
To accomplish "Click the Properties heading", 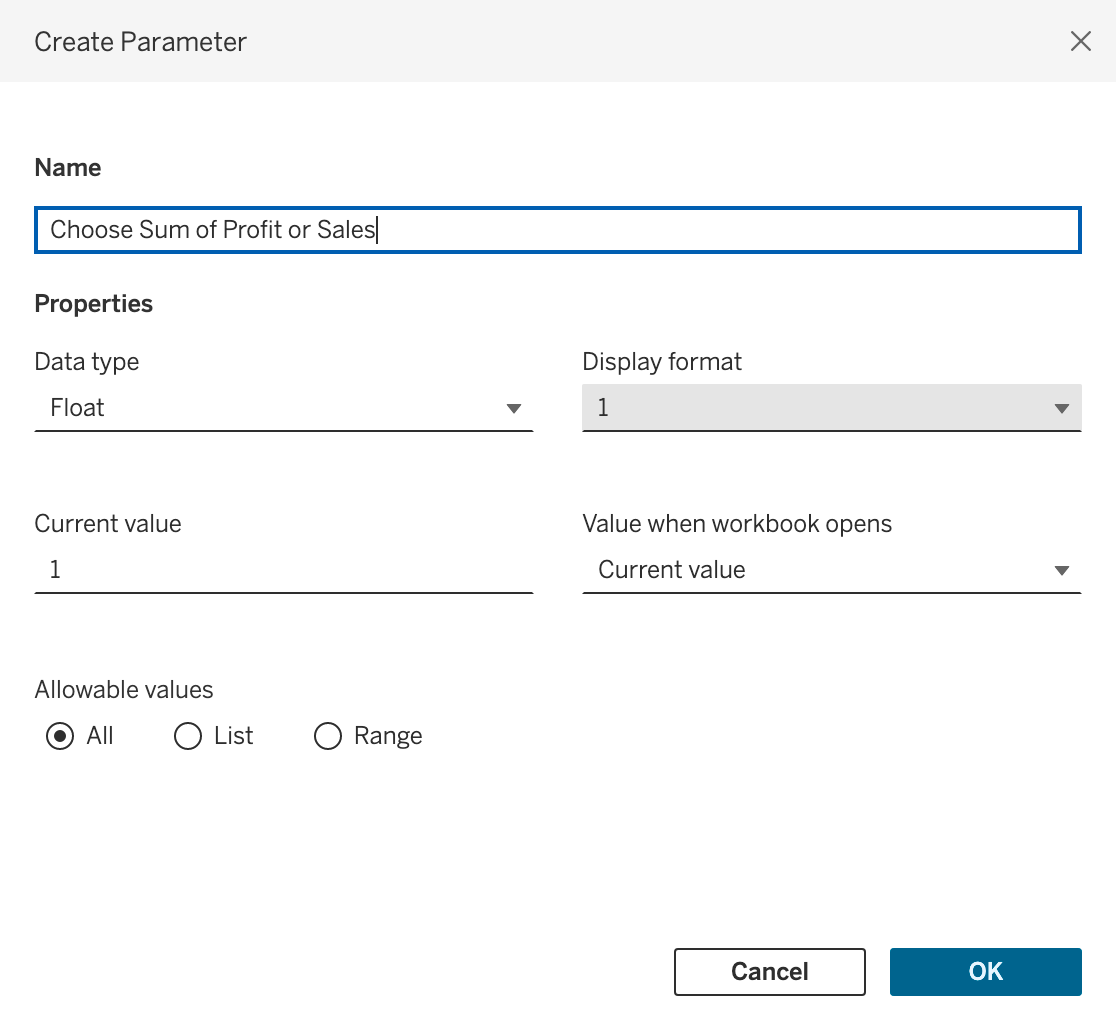I will [x=93, y=303].
